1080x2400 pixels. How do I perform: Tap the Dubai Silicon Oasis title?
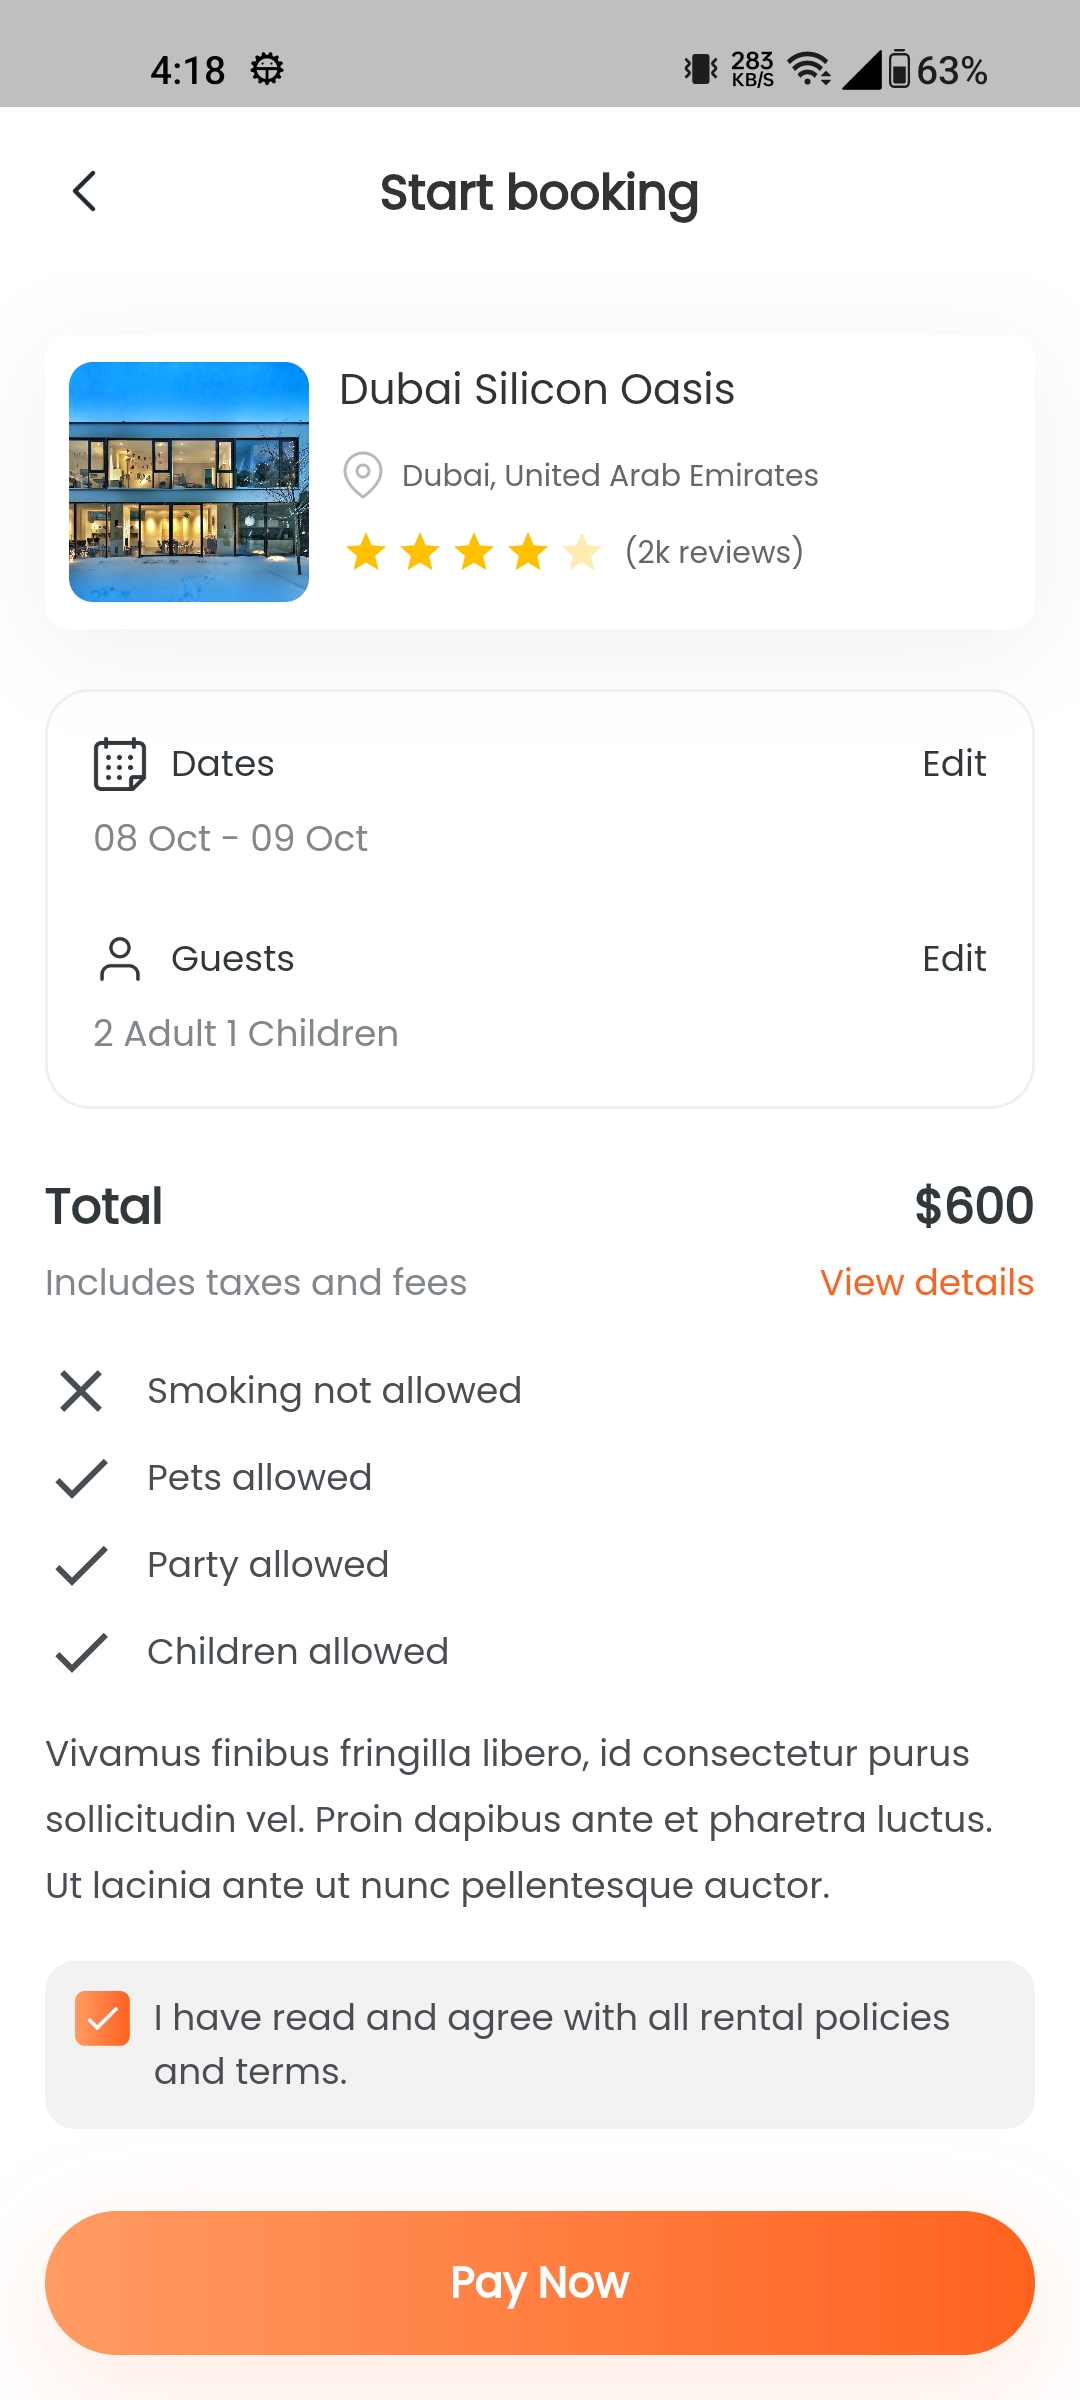tap(537, 389)
